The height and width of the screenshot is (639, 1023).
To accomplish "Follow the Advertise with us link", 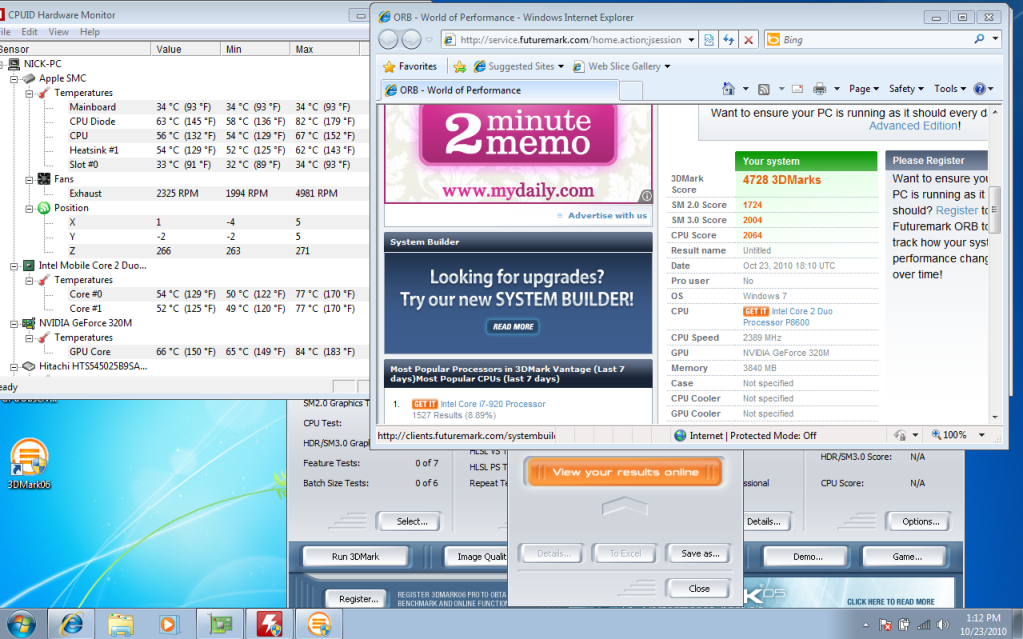I will (x=607, y=215).
